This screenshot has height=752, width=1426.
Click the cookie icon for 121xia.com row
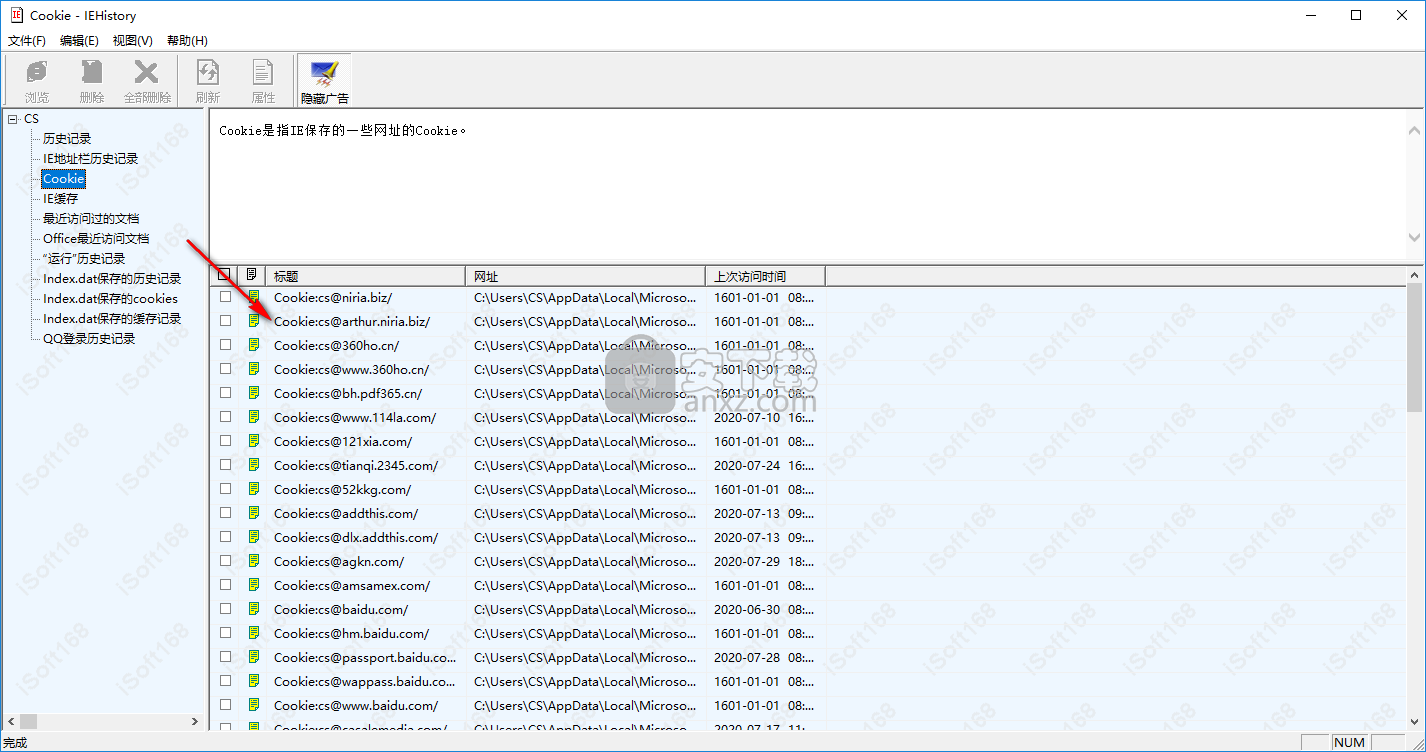254,441
